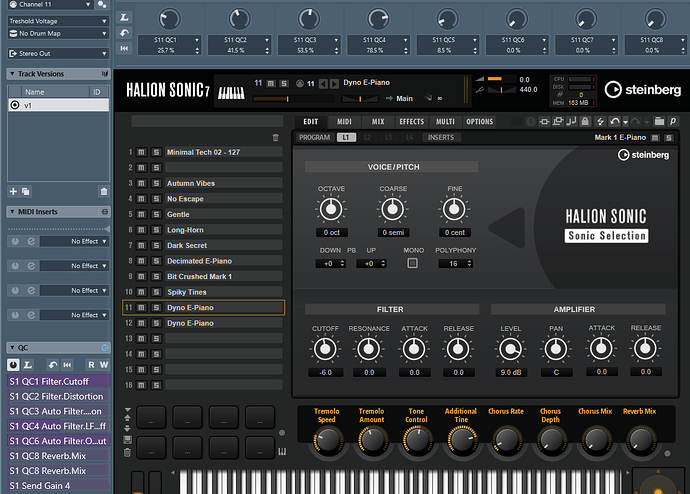This screenshot has width=690, height=494.
Task: Mute slot 12 Dyno E-Piano
Action: coord(141,323)
